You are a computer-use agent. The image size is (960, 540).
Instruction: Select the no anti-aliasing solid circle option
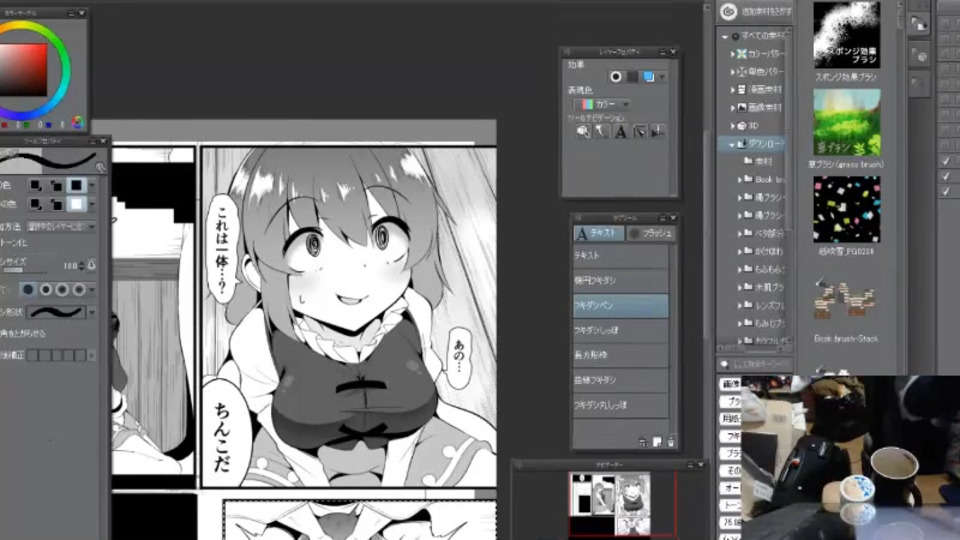(x=28, y=290)
